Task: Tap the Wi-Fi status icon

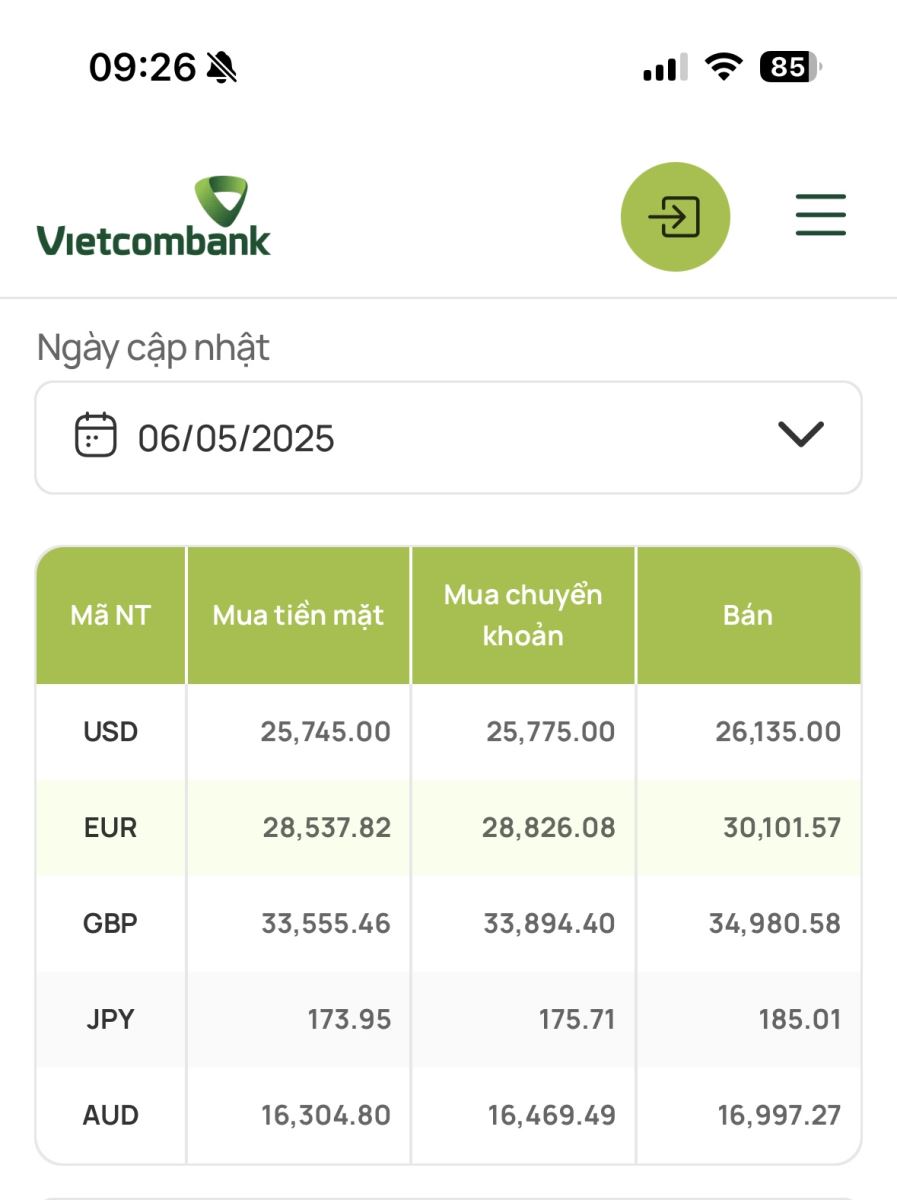Action: [723, 67]
